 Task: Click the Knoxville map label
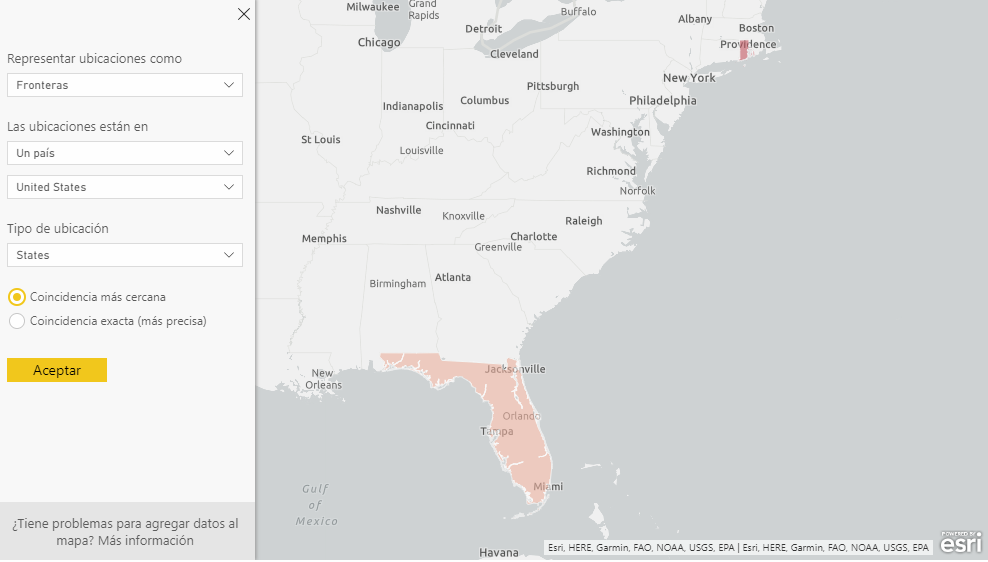pyautogui.click(x=463, y=216)
